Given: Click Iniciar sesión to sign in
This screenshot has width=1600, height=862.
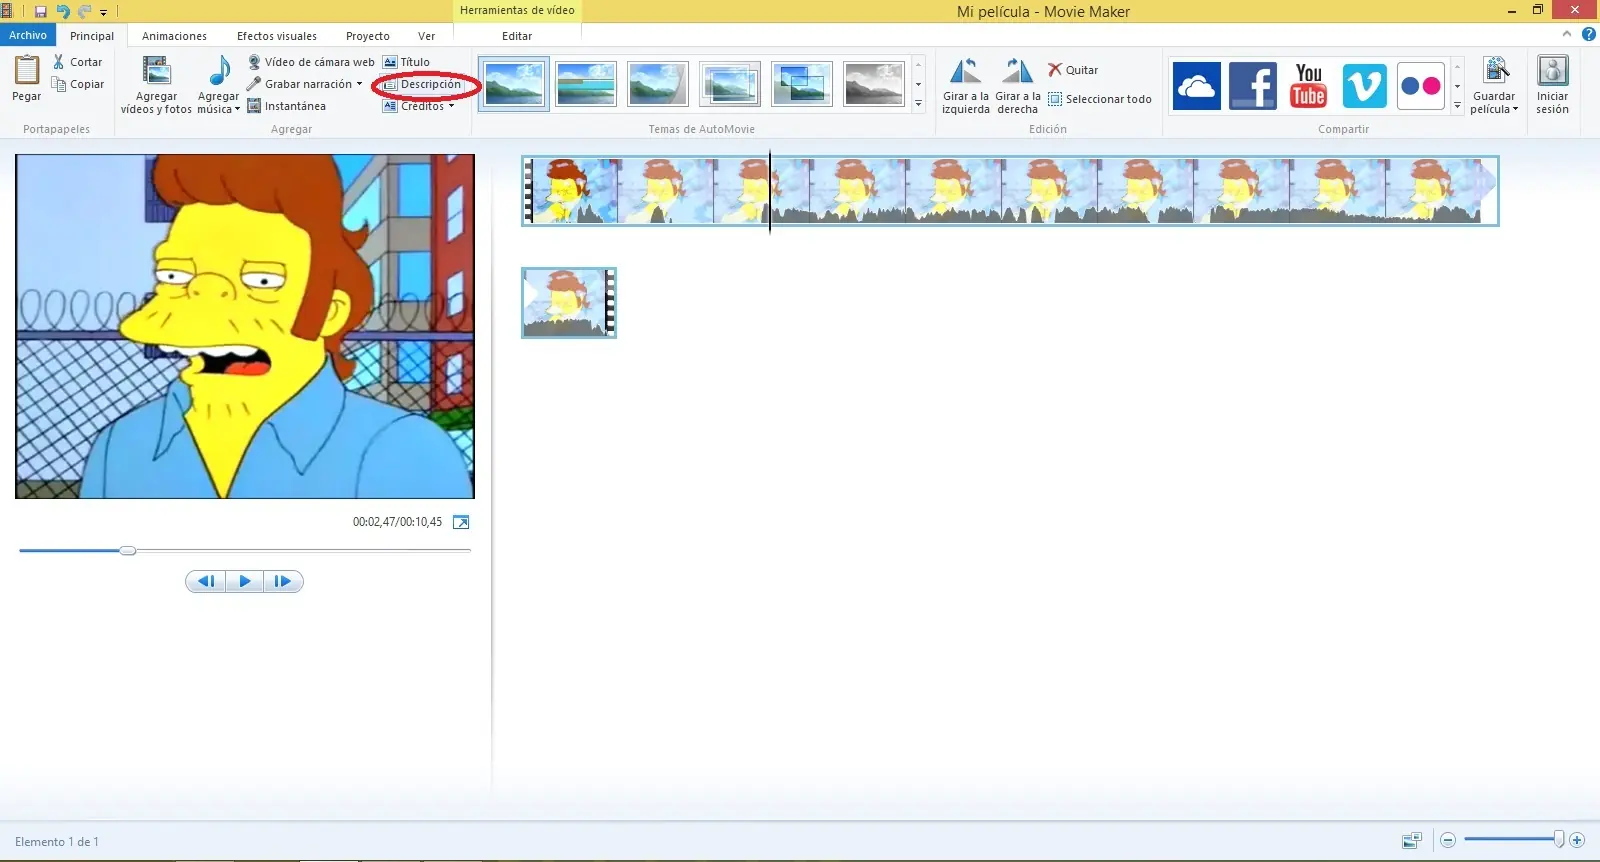Looking at the screenshot, I should pyautogui.click(x=1552, y=86).
